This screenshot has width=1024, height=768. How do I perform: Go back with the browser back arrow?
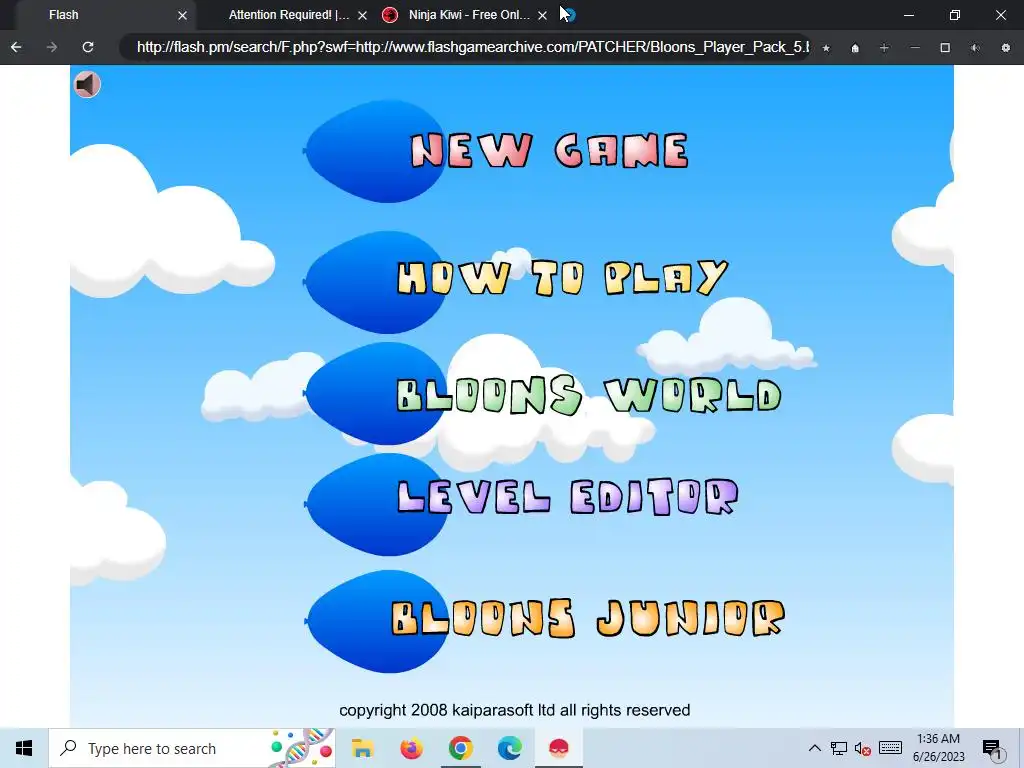[16, 47]
